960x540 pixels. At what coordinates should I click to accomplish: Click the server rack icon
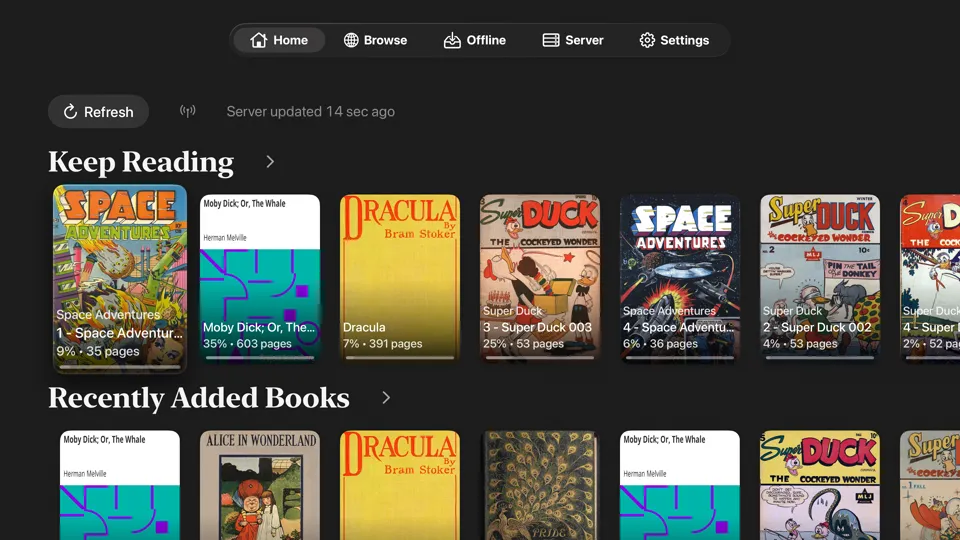click(550, 40)
